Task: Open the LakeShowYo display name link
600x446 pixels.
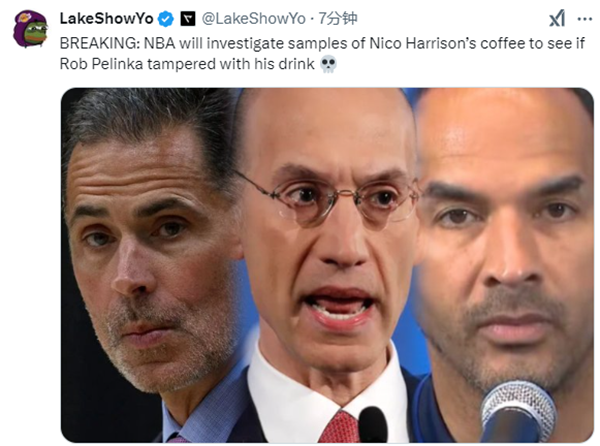Action: [x=106, y=18]
